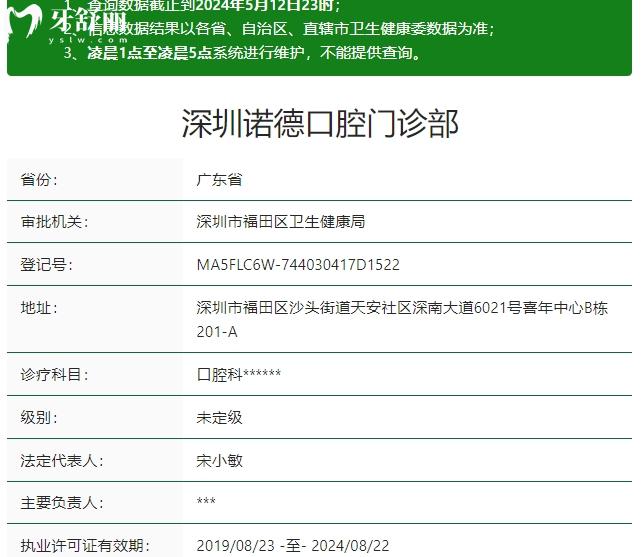The height and width of the screenshot is (557, 641).
Task: Select the masked value *** for 主要负责人
Action: coord(206,501)
